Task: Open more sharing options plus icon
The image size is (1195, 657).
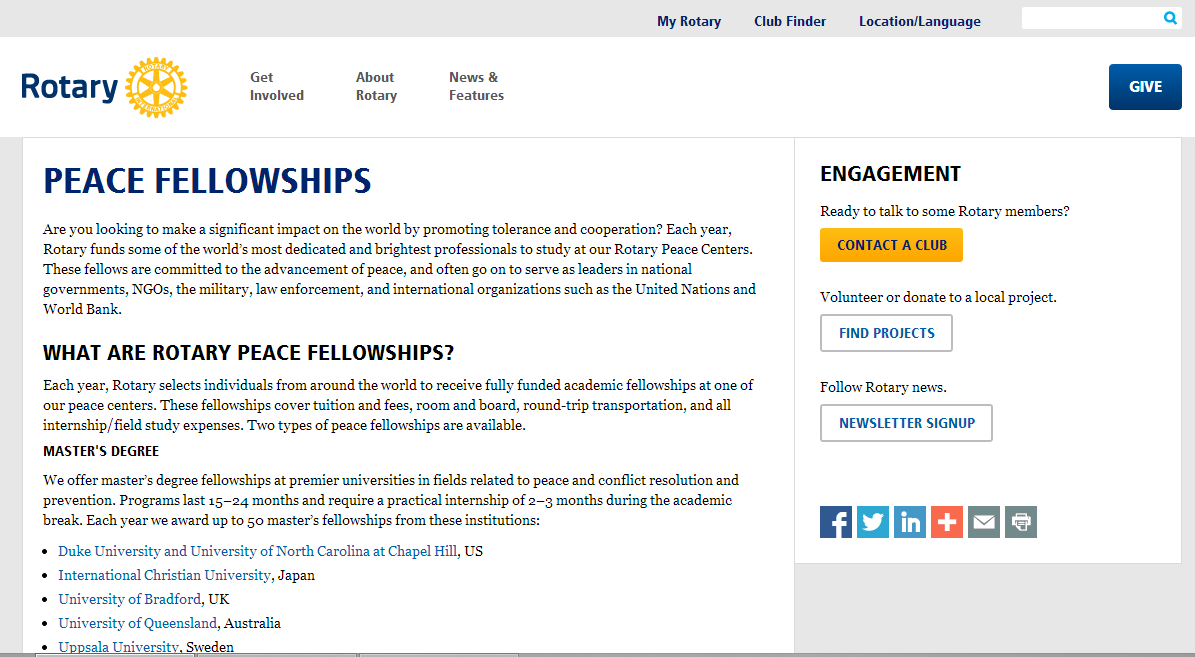Action: coord(947,522)
